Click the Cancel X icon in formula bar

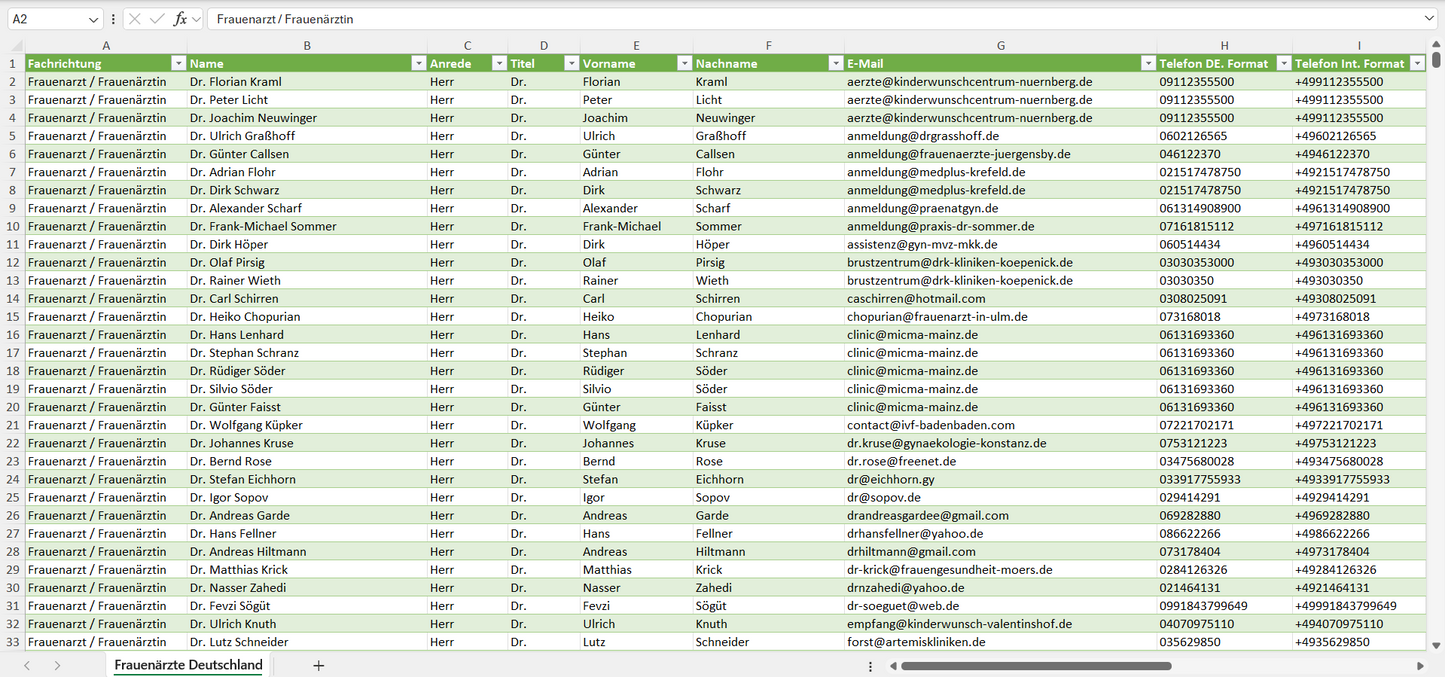pyautogui.click(x=135, y=19)
